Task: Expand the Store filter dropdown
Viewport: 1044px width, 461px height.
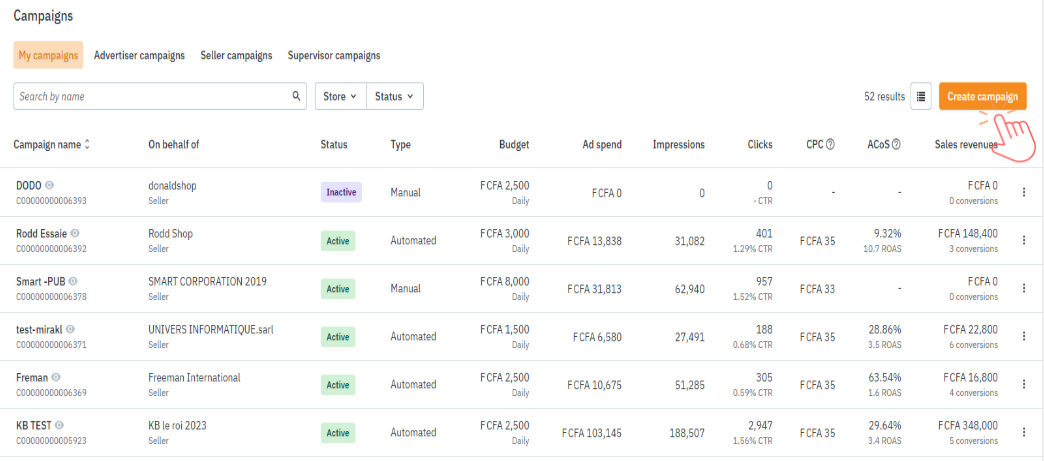Action: [x=340, y=97]
